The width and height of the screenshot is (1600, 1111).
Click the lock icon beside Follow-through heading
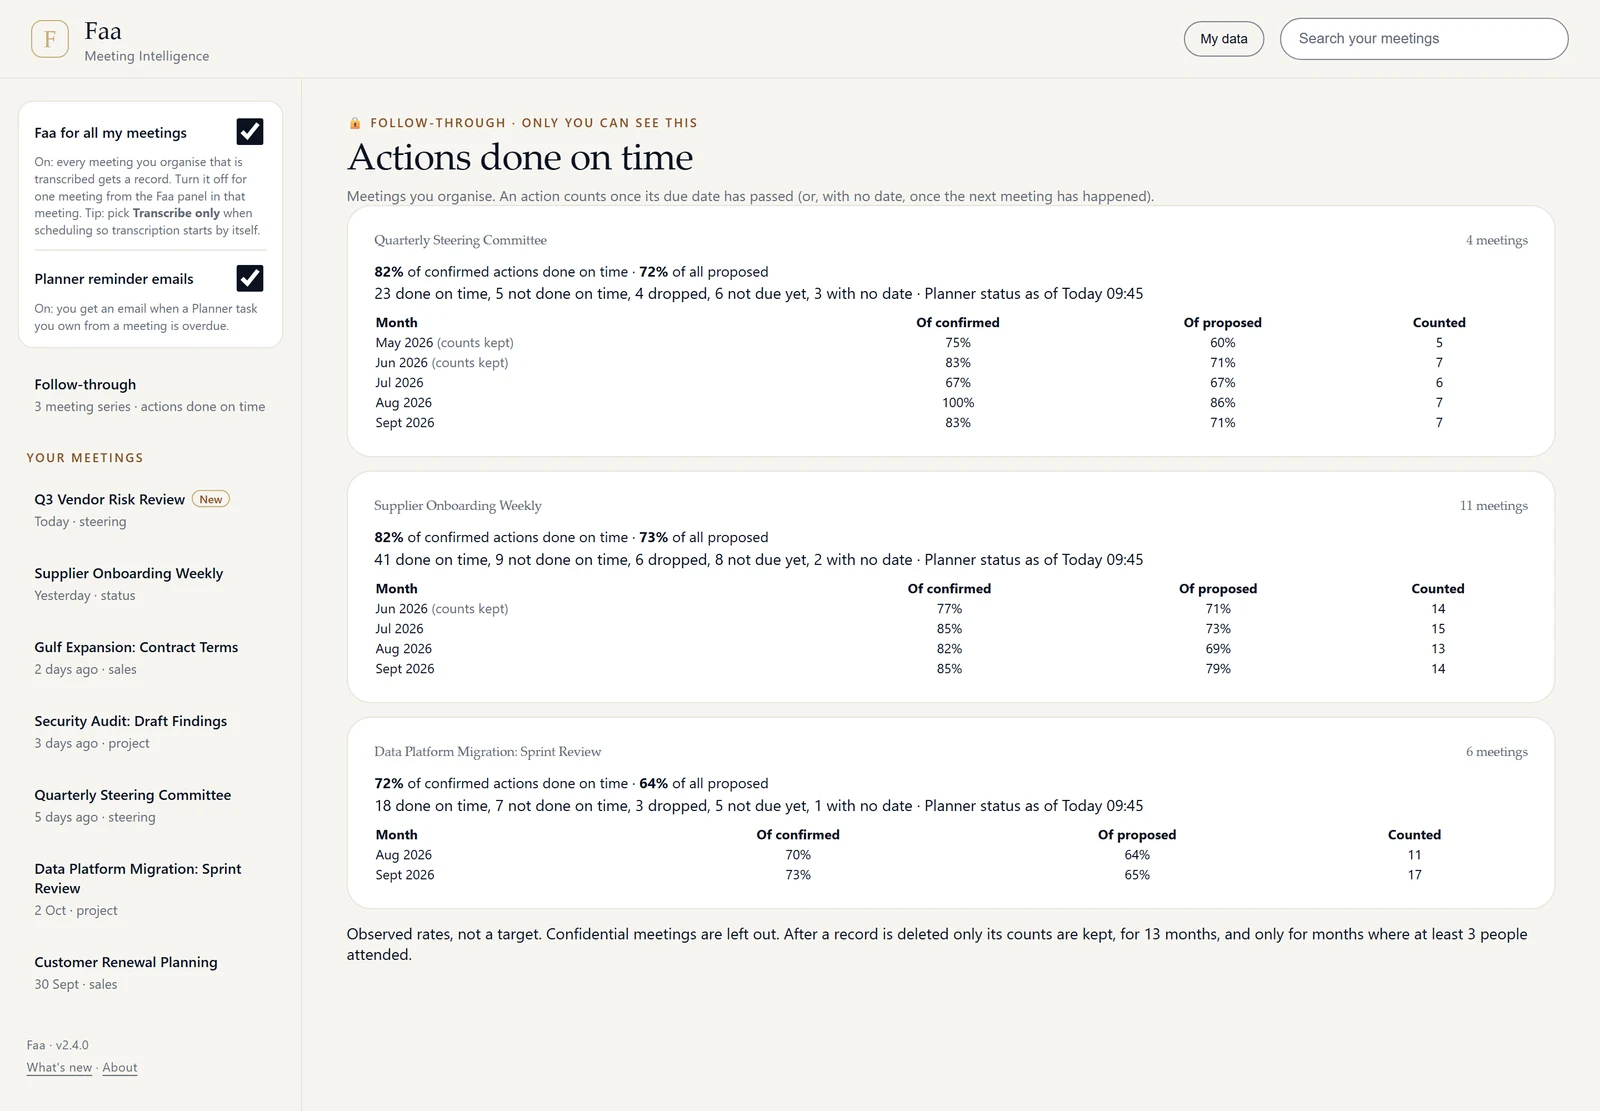355,123
